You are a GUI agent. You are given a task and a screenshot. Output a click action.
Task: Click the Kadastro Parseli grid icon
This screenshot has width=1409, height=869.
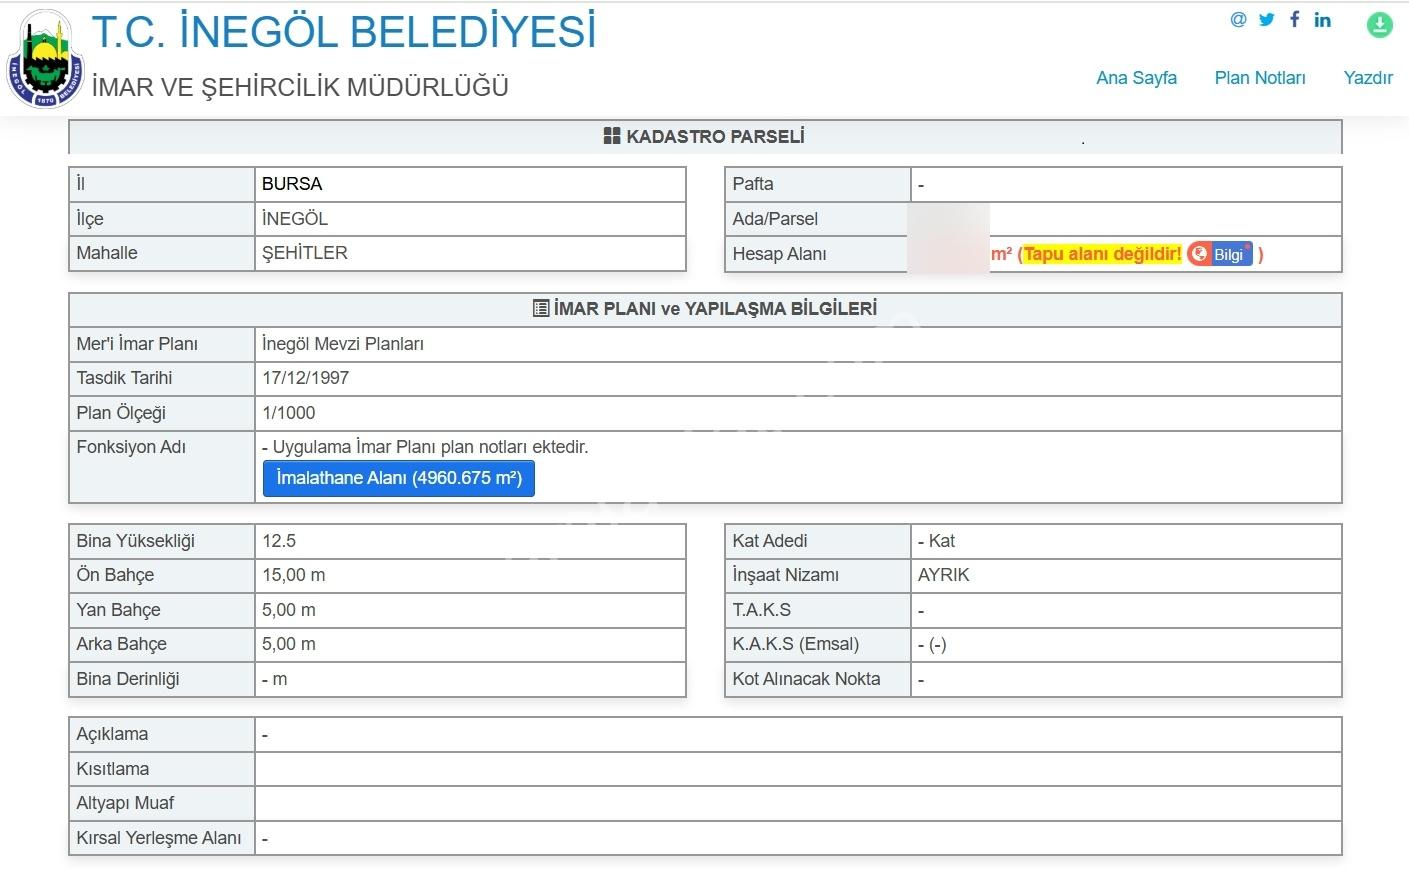coord(612,136)
